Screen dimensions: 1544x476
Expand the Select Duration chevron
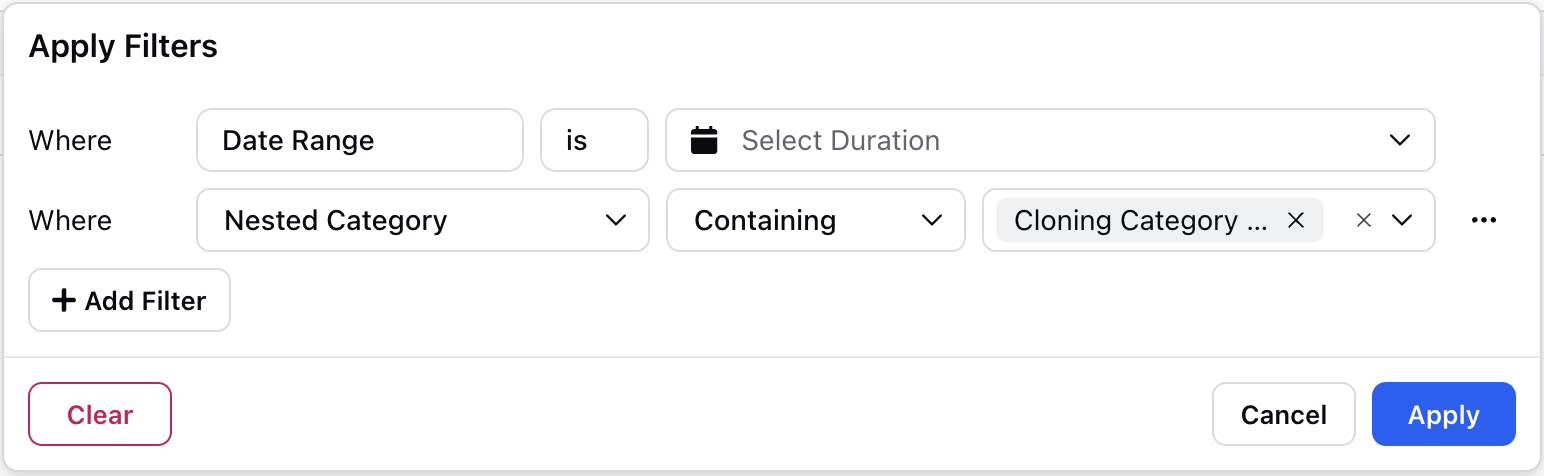click(x=1400, y=140)
